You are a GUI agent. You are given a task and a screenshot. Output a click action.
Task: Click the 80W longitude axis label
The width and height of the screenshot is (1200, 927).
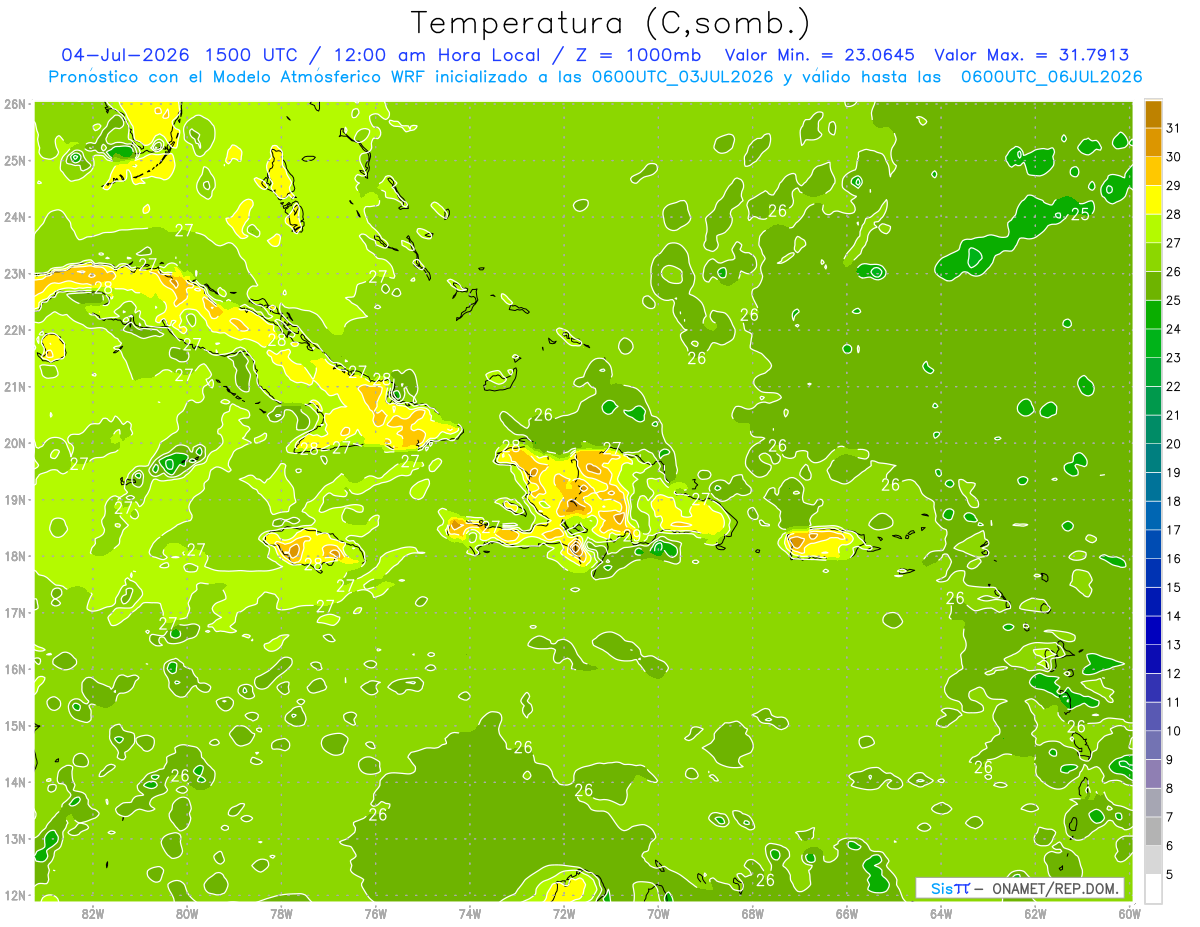coord(187,913)
